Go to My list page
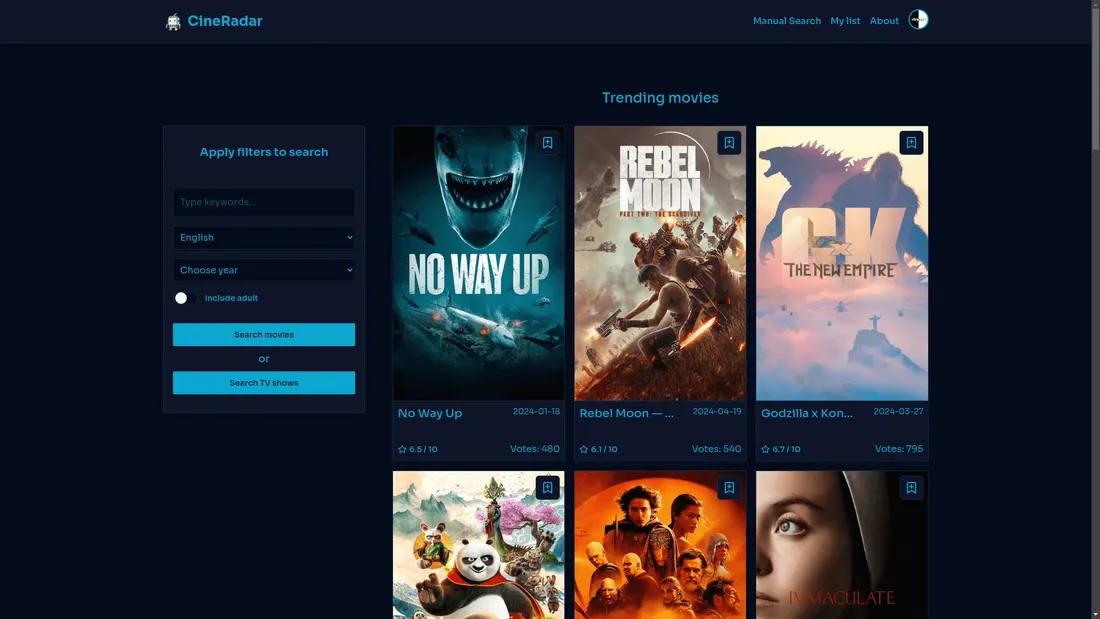Viewport: 1100px width, 619px height. (845, 21)
